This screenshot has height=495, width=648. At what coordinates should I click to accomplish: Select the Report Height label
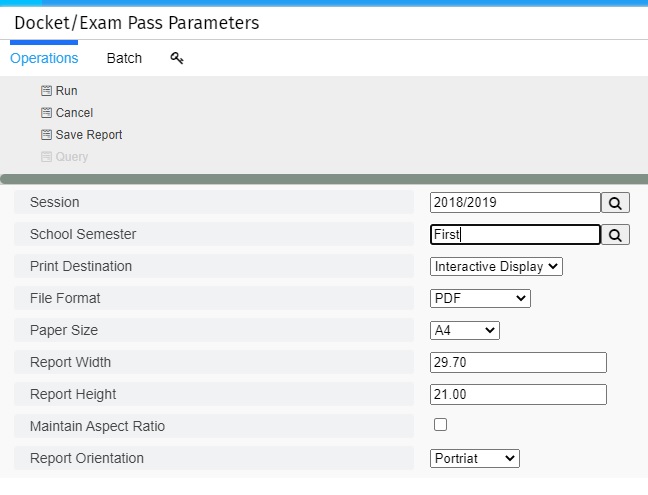click(x=73, y=395)
